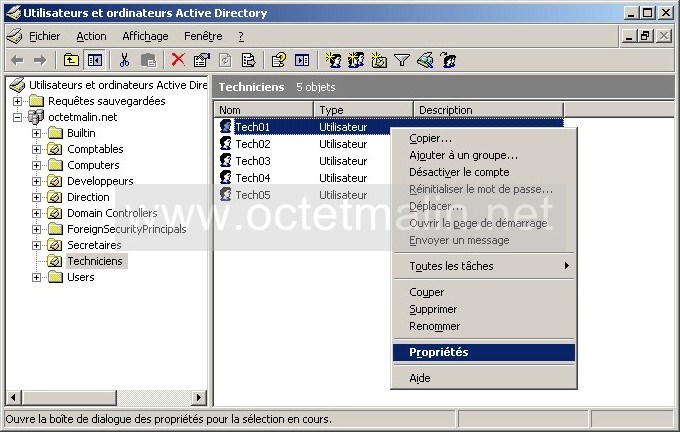680x432 pixels.
Task: Click the Copy toolbar icon
Action: point(148,60)
